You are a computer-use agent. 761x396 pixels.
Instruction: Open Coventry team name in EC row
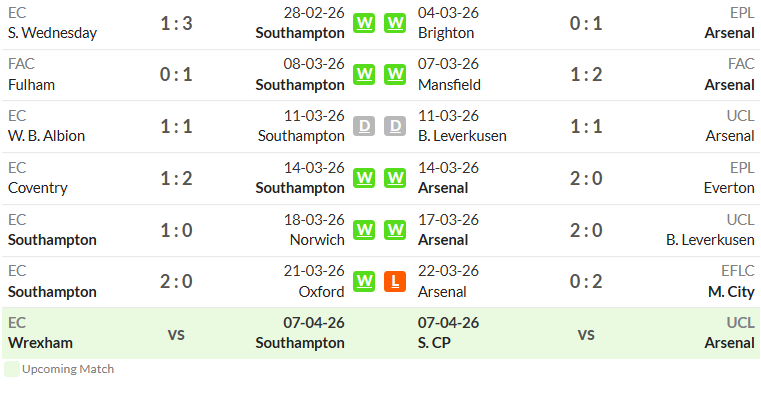(x=38, y=188)
